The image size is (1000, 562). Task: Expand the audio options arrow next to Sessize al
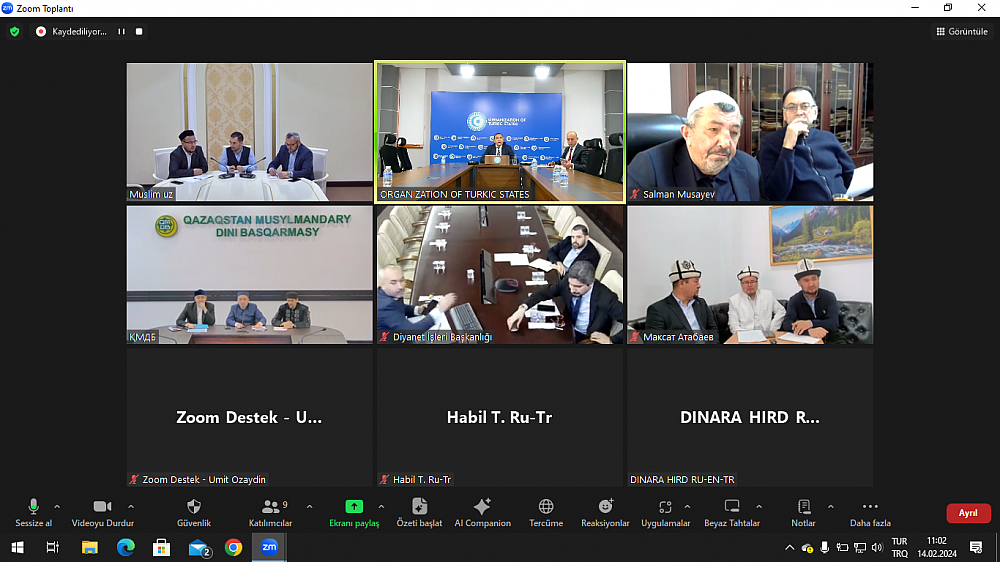57,507
